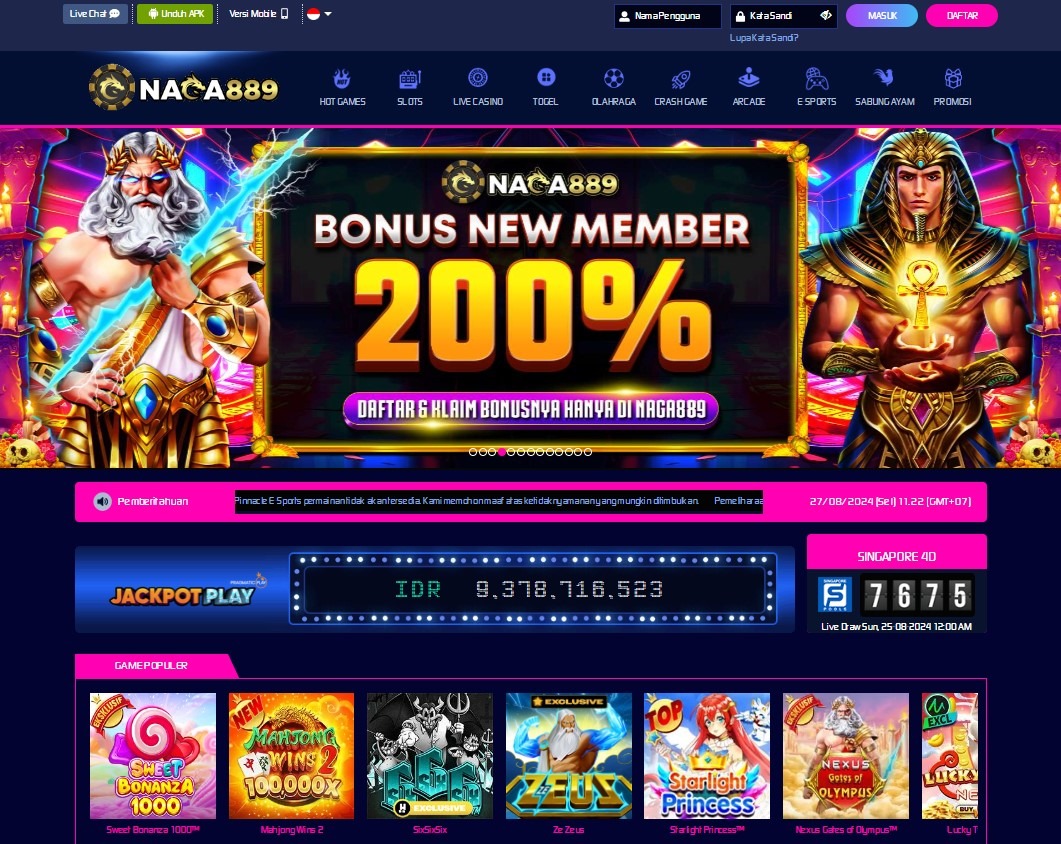
Task: Select the Slots machine icon
Action: point(409,79)
